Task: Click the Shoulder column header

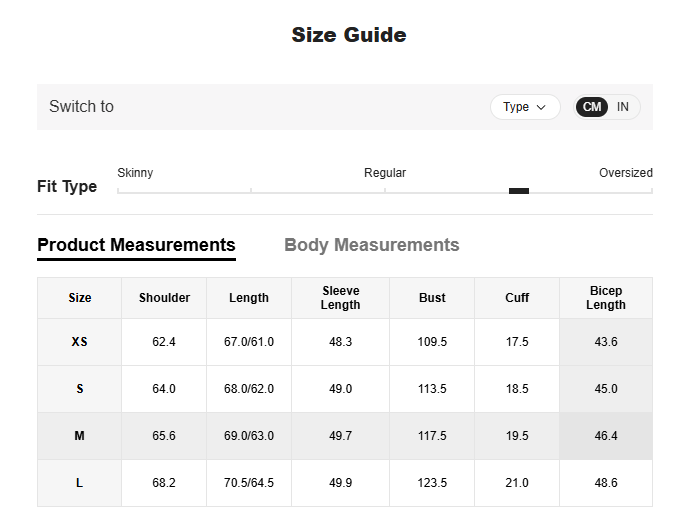Action: point(164,298)
